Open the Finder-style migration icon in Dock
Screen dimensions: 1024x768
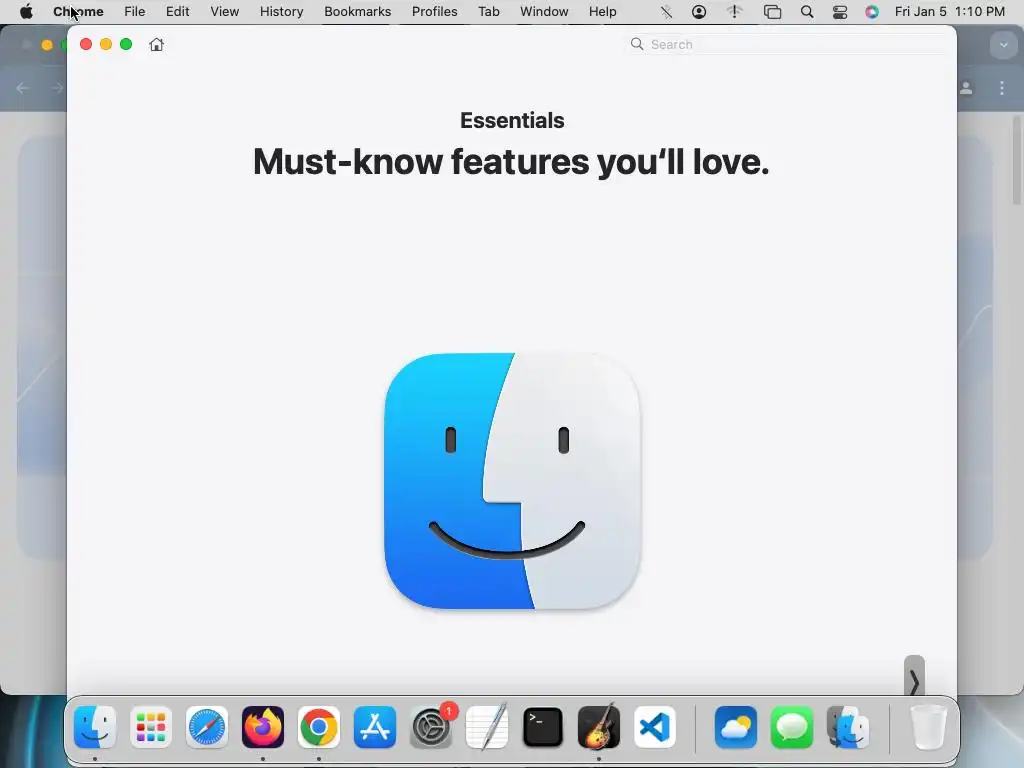(x=848, y=727)
